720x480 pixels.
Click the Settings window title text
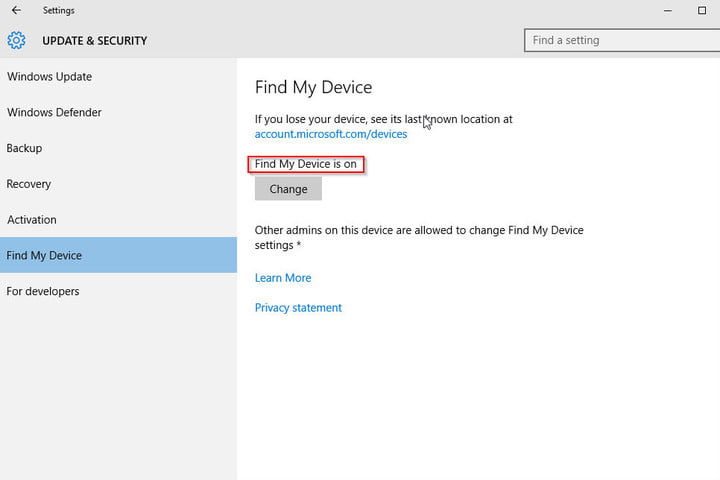pyautogui.click(x=59, y=10)
